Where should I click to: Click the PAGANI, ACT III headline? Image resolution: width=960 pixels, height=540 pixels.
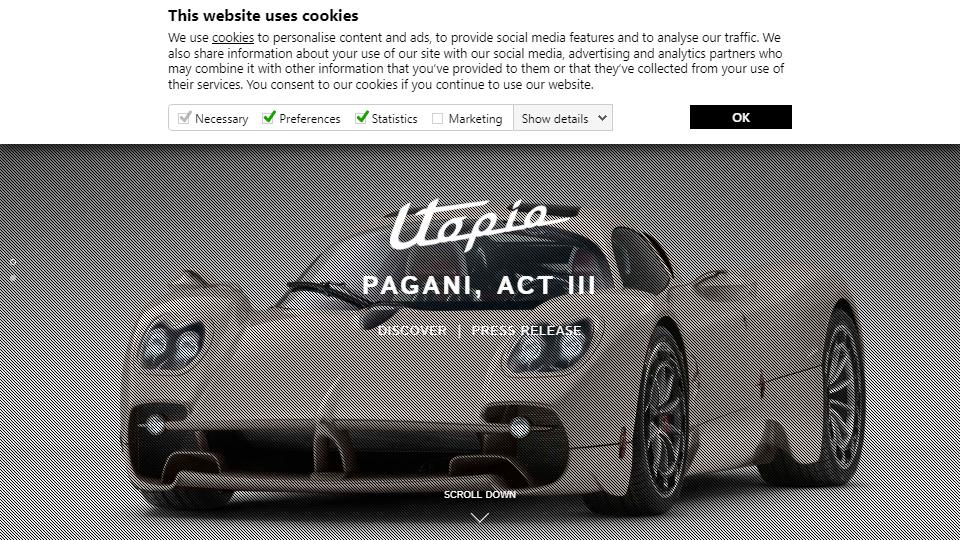point(479,285)
